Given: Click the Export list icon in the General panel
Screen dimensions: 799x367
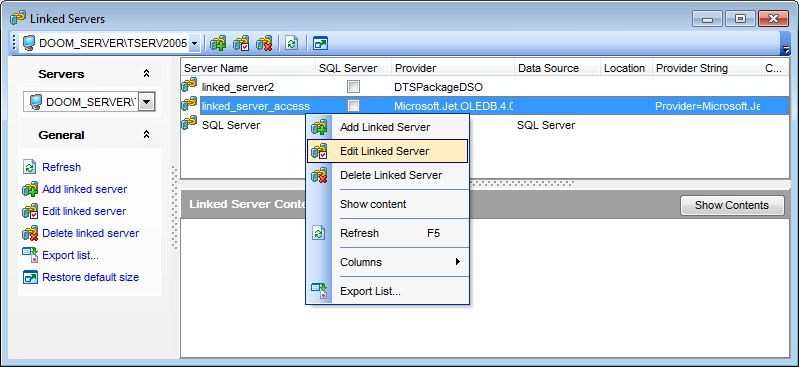Looking at the screenshot, I should (30, 255).
